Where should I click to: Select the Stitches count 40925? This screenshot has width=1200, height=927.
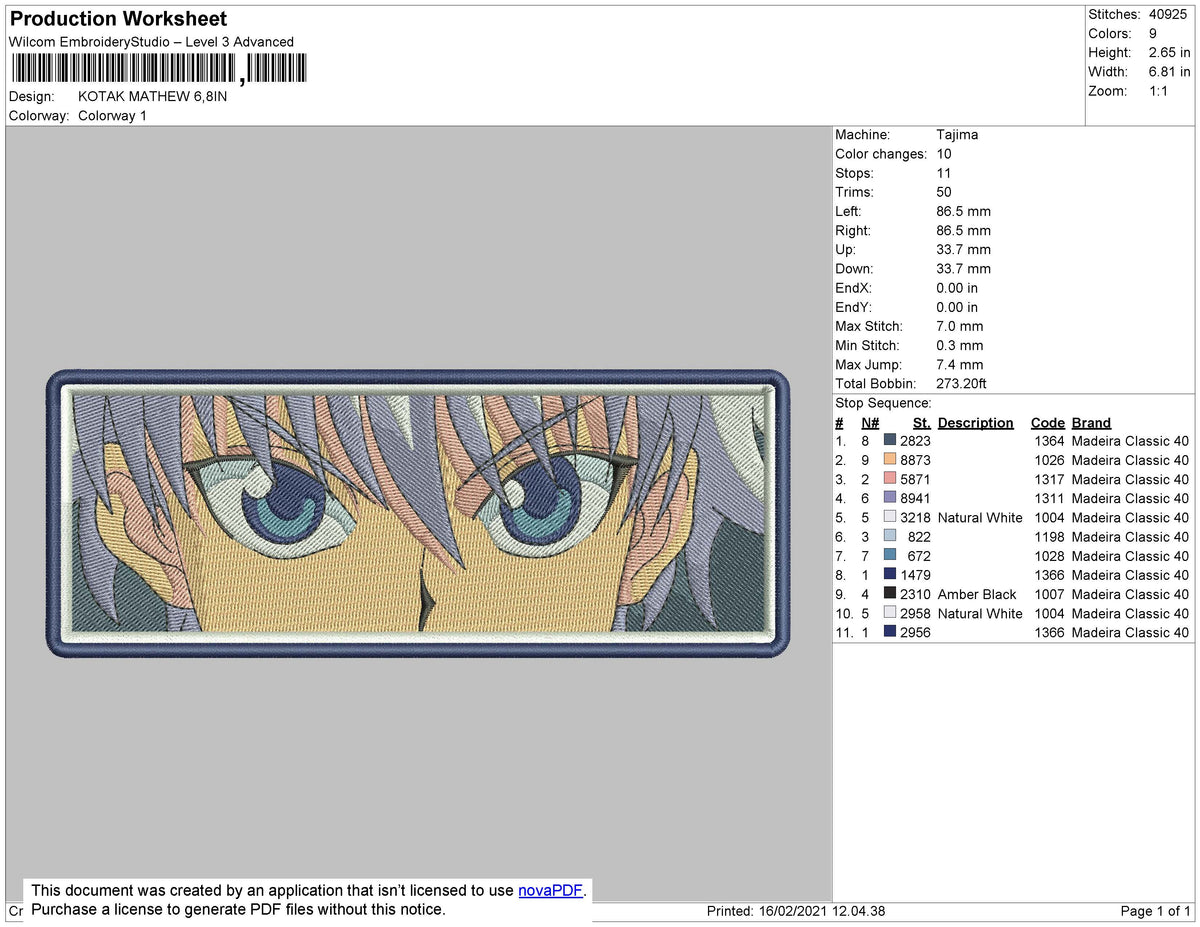click(x=1167, y=14)
